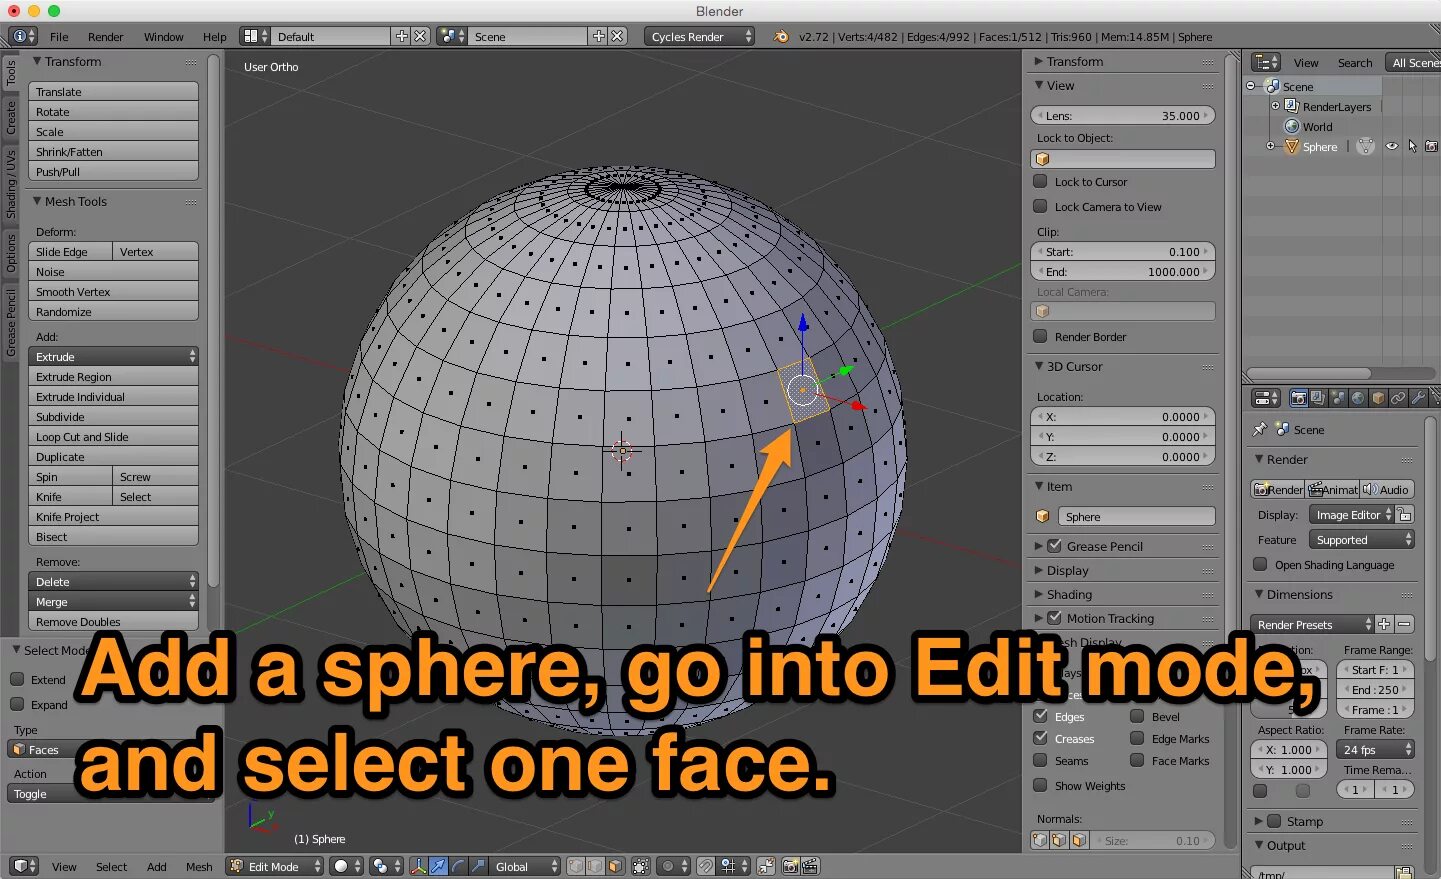Open the Image Editor display dropdown
This screenshot has width=1441, height=879.
1351,515
